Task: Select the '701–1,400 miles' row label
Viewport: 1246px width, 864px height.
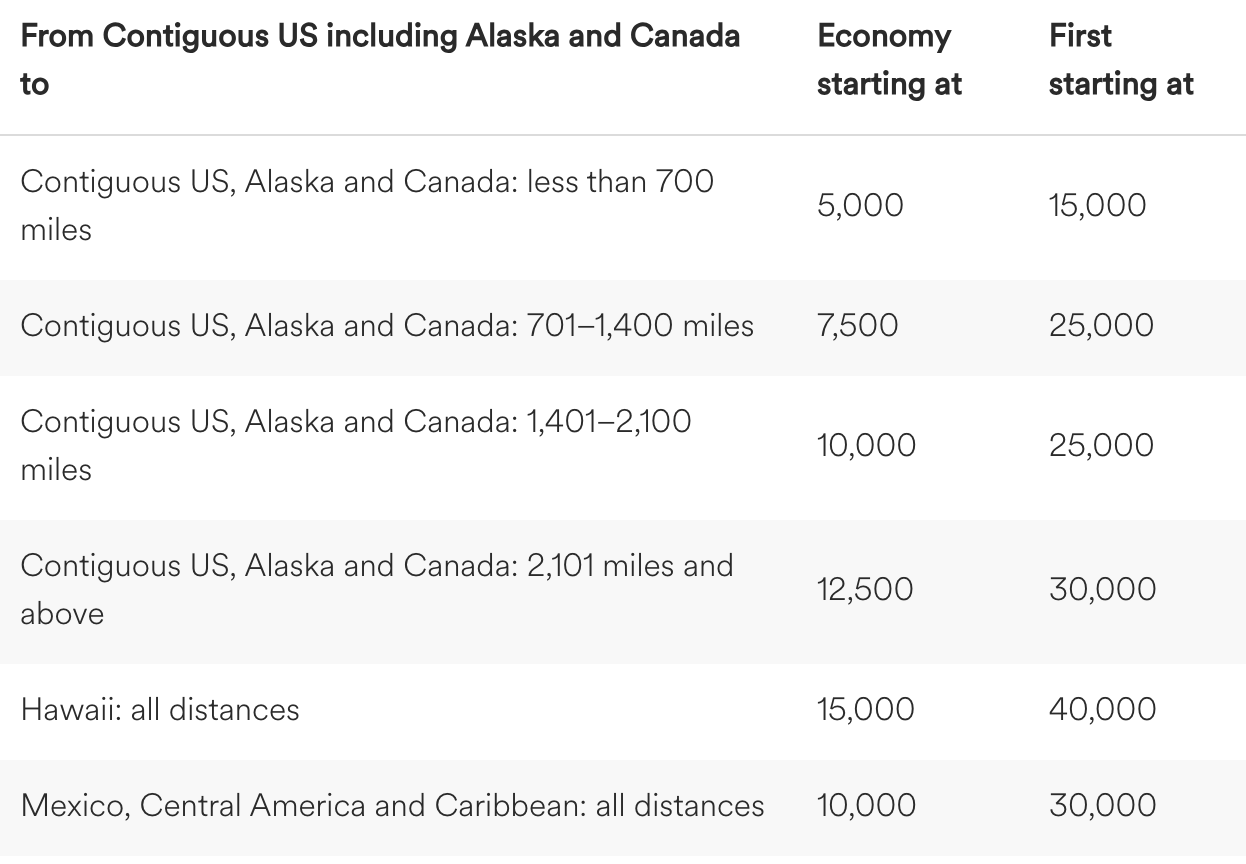Action: pos(387,325)
